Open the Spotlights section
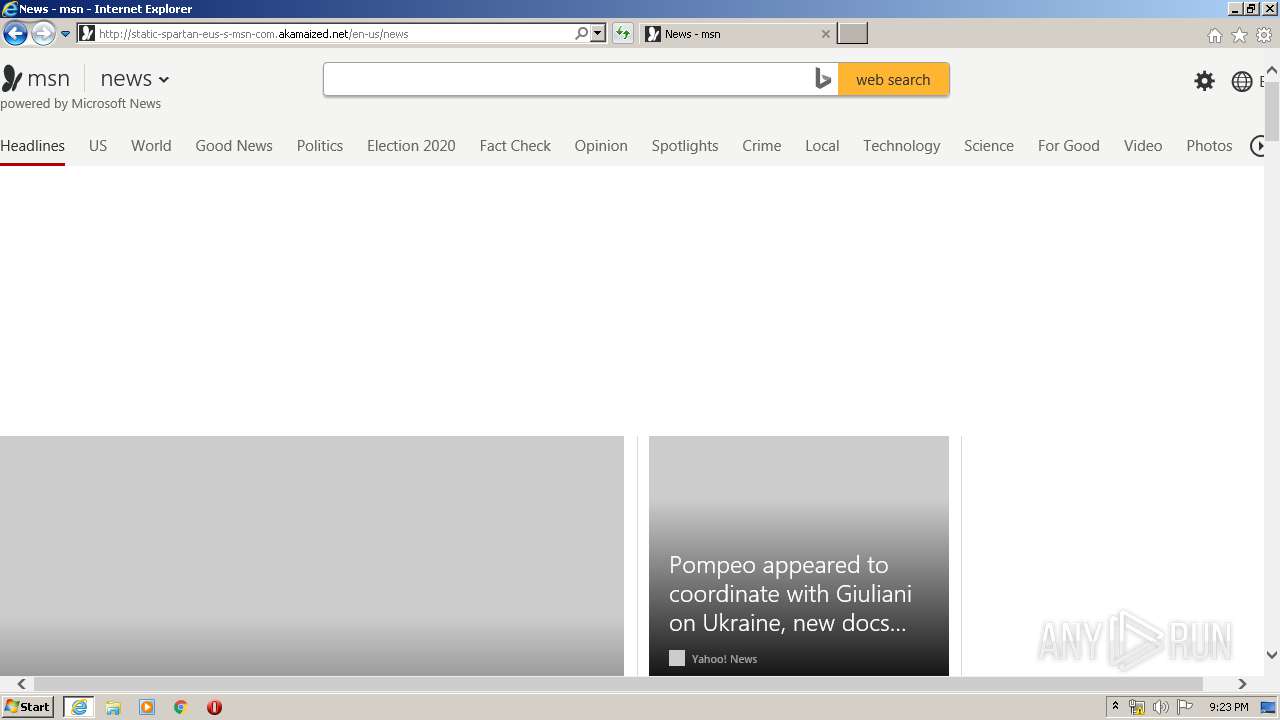Viewport: 1280px width, 720px height. click(x=685, y=146)
